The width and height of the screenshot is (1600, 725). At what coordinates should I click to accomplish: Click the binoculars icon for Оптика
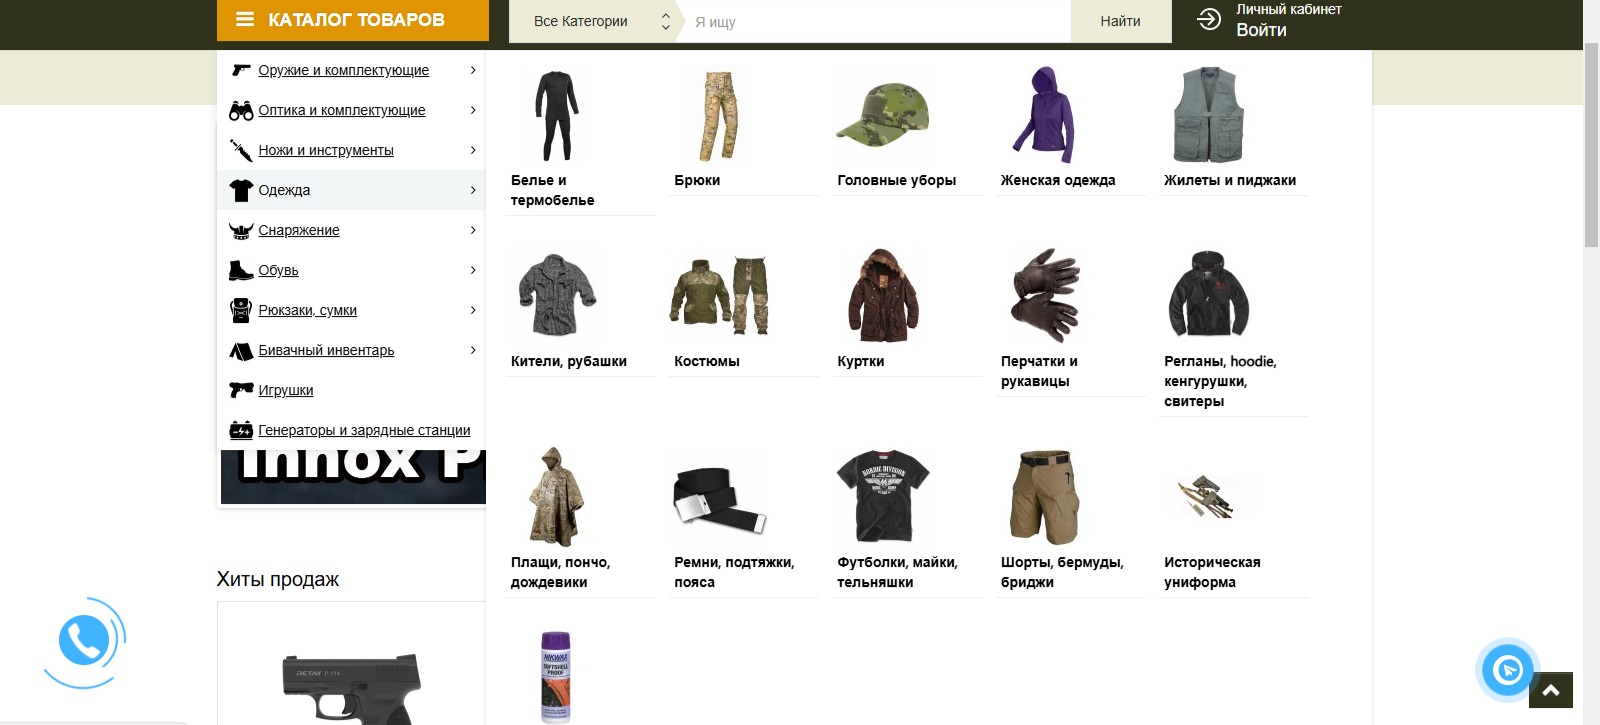tap(240, 111)
